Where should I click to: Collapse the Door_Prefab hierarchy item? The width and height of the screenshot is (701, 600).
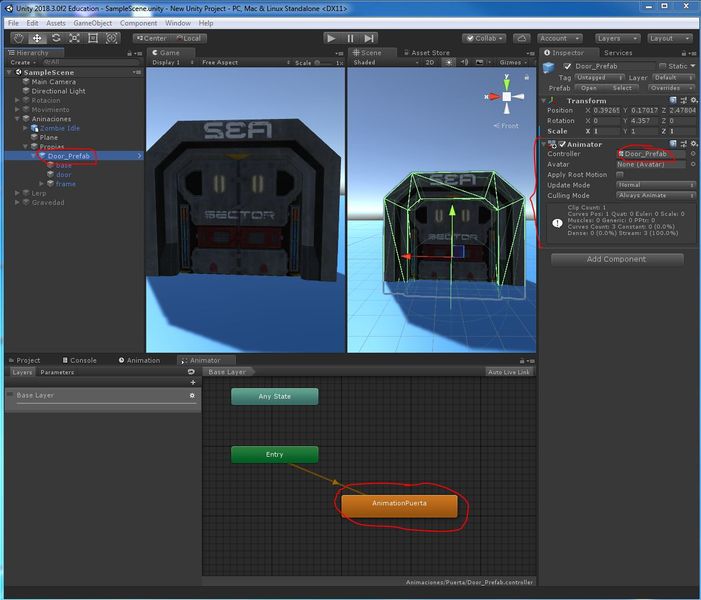click(34, 156)
